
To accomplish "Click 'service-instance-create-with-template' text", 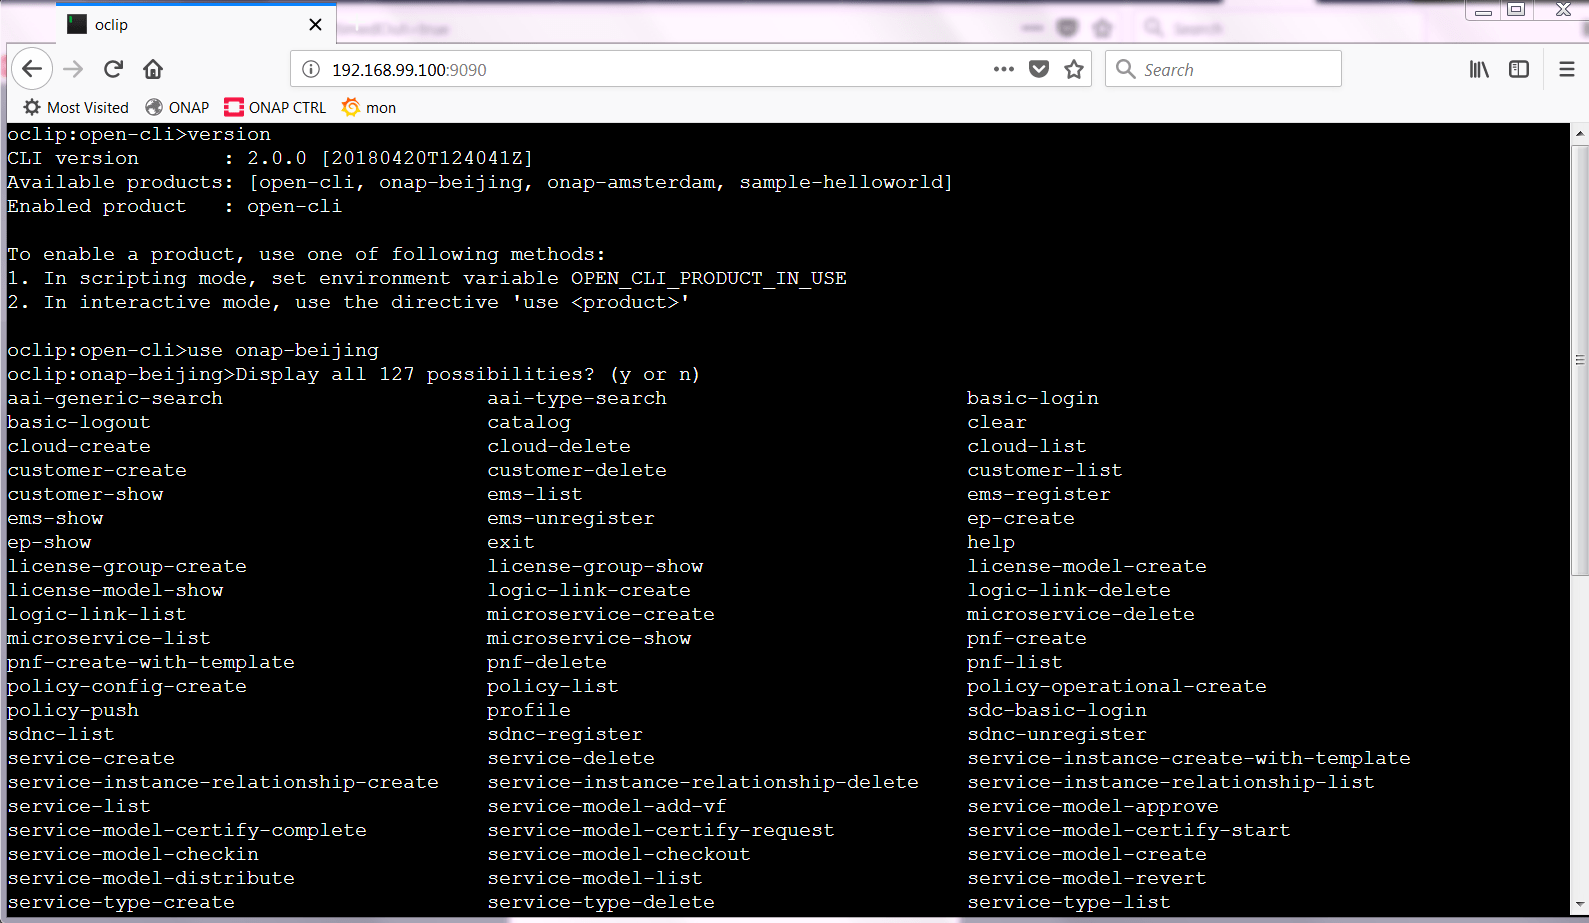I will (x=1189, y=758).
